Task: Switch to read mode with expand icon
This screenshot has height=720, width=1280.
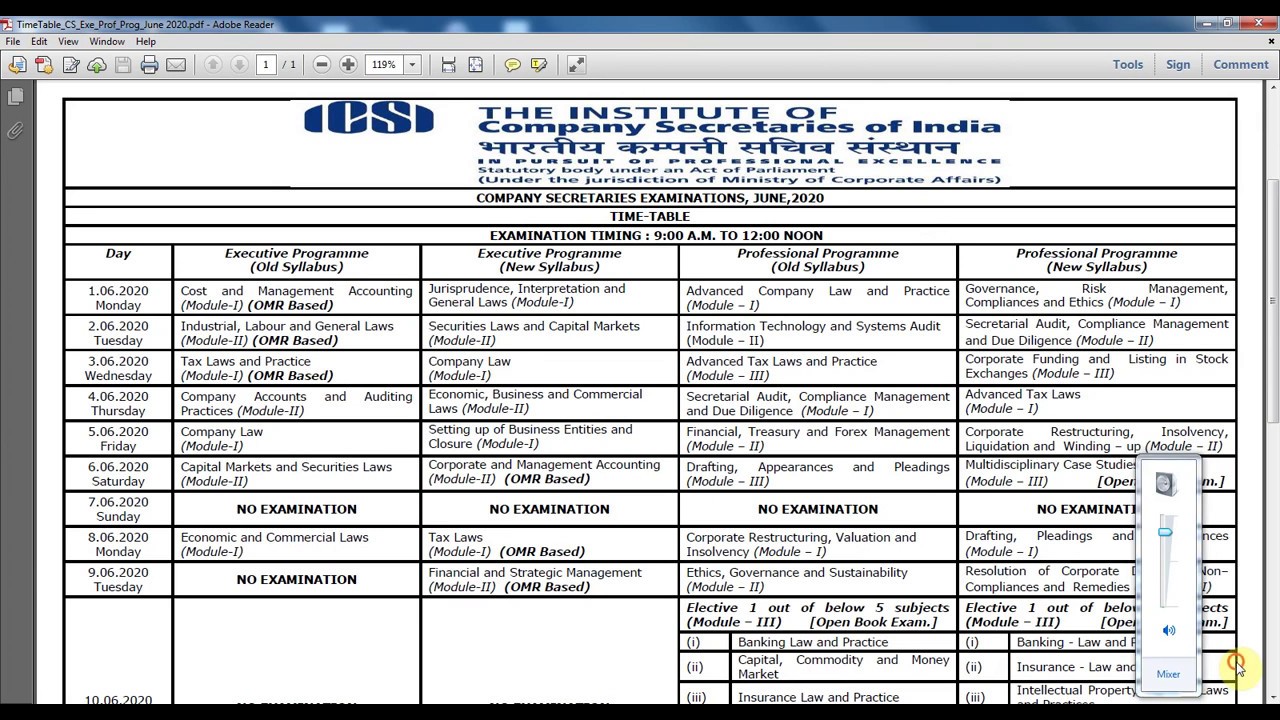Action: pos(577,64)
